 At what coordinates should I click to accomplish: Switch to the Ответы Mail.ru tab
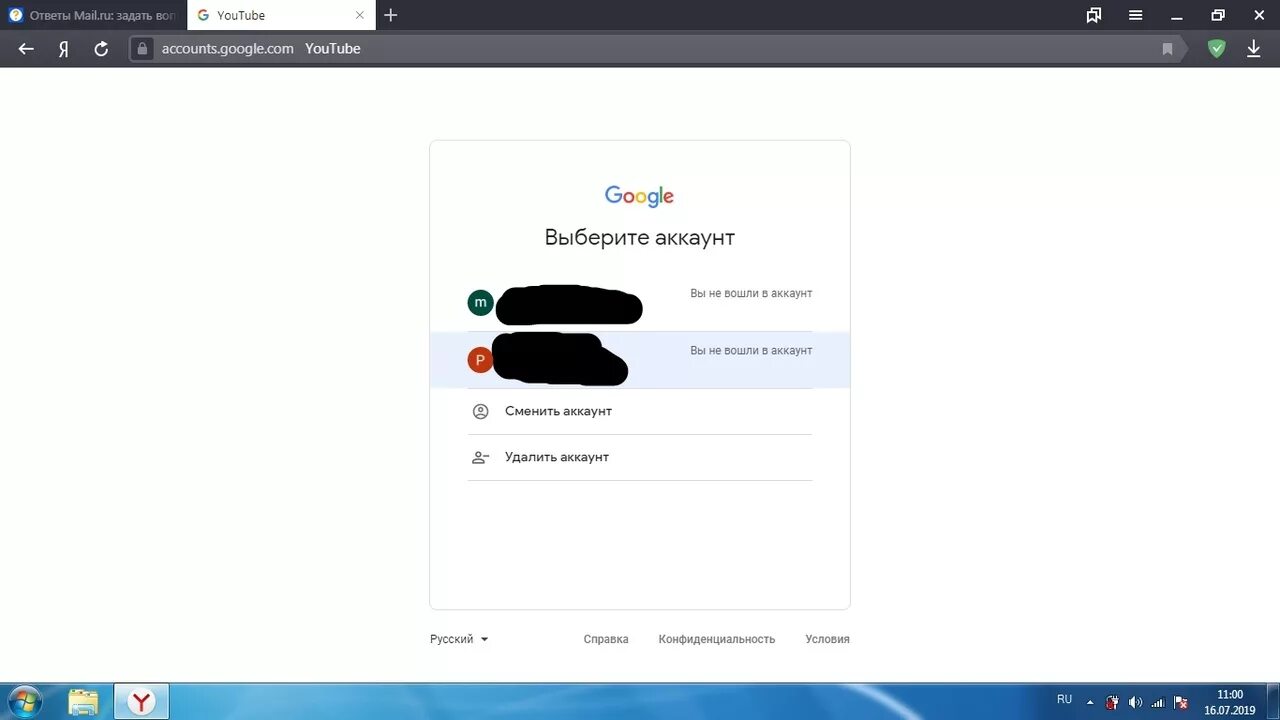point(94,15)
